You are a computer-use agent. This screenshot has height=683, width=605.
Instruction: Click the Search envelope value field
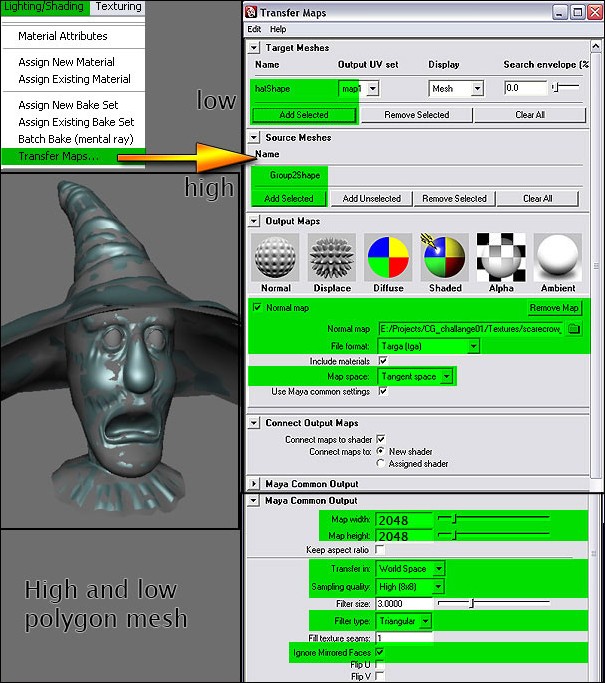pos(525,88)
